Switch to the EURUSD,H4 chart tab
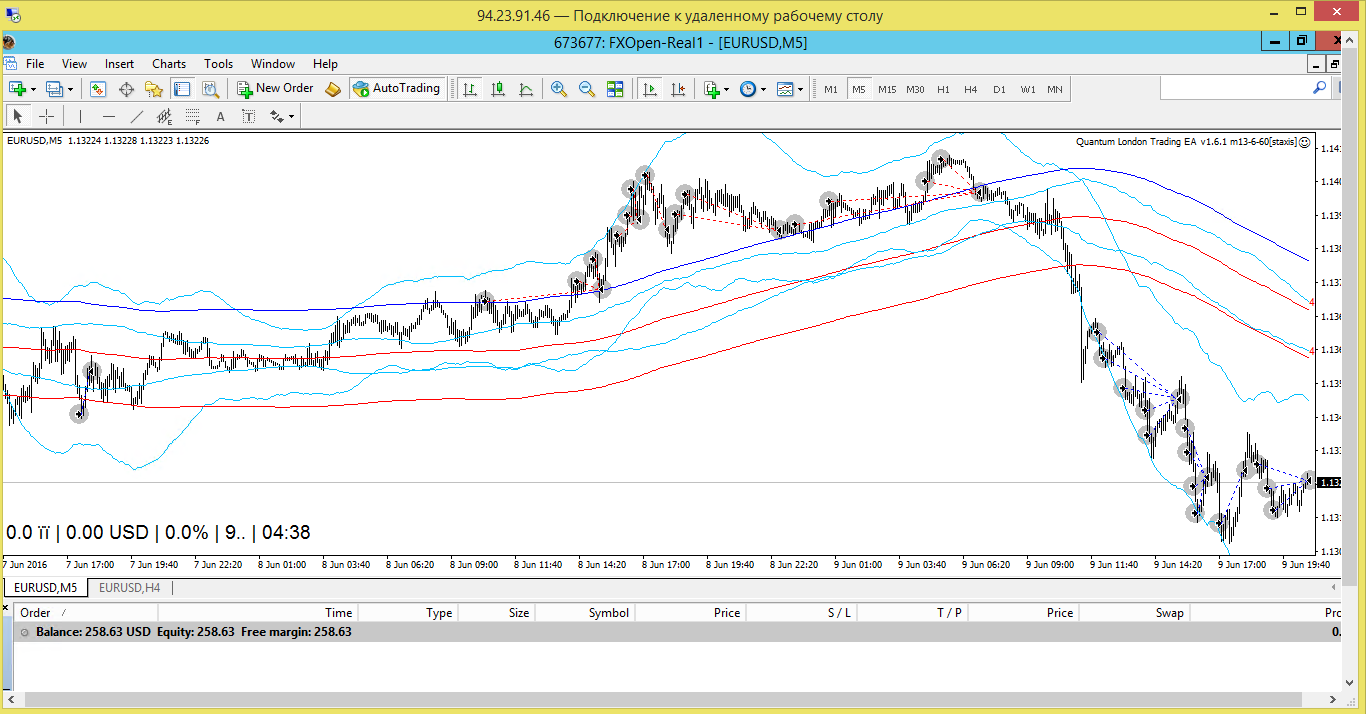The width and height of the screenshot is (1366, 714). pyautogui.click(x=129, y=588)
